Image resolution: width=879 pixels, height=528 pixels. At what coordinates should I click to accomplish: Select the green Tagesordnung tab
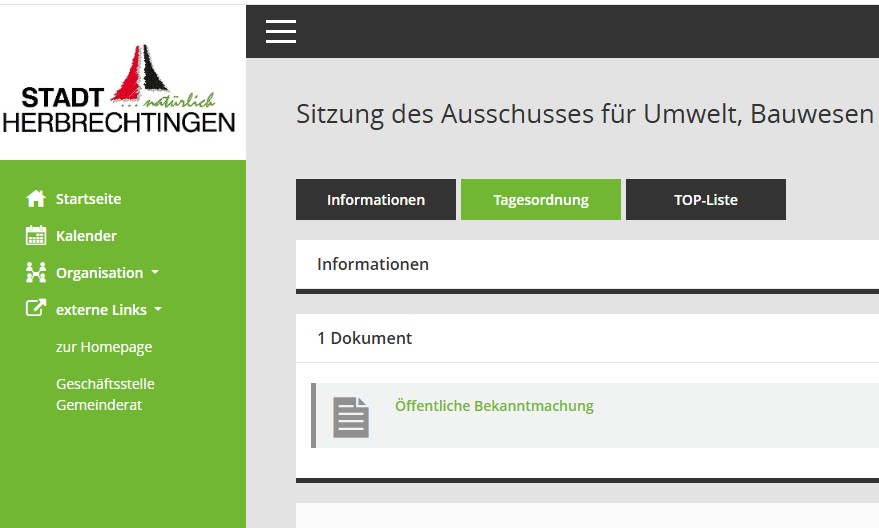click(540, 200)
